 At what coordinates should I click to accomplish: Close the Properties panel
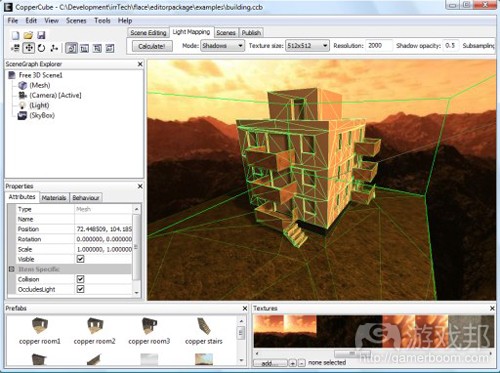[140, 186]
